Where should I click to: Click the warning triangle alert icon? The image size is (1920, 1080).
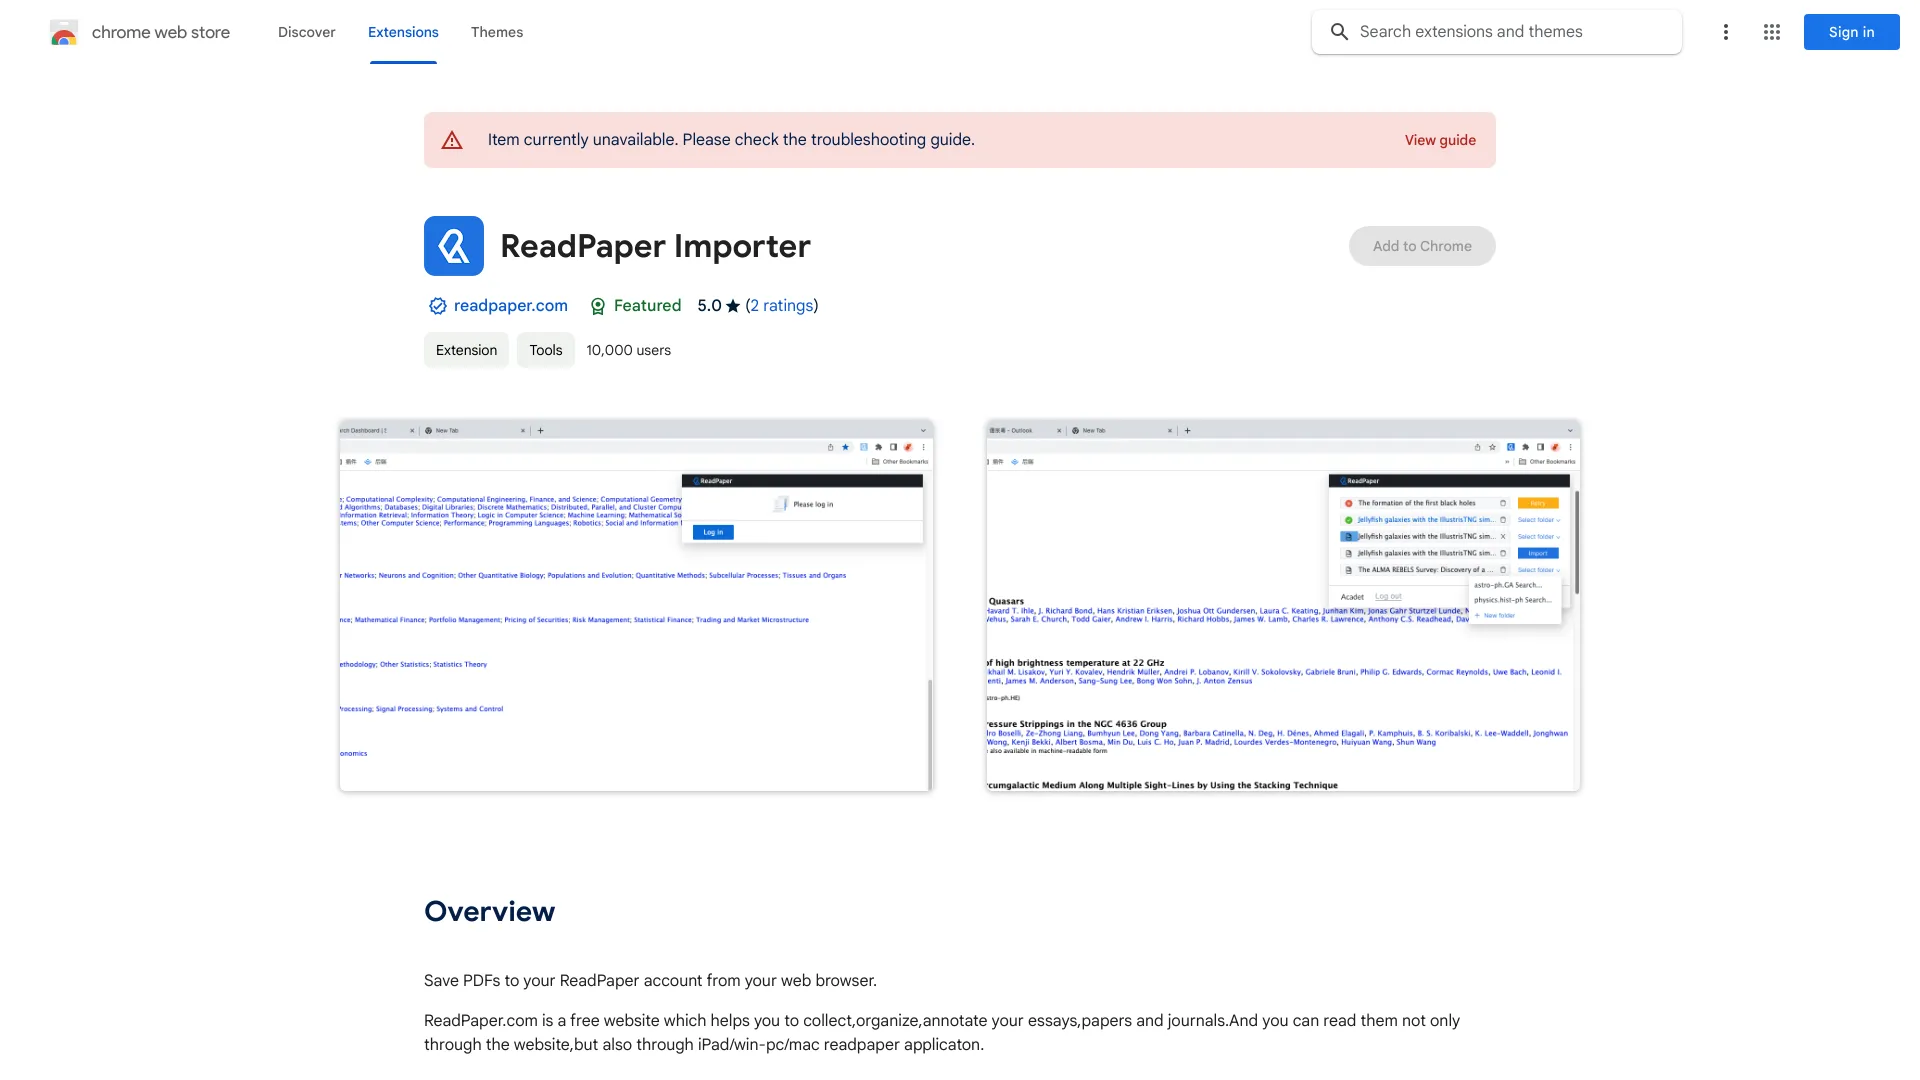pyautogui.click(x=450, y=140)
